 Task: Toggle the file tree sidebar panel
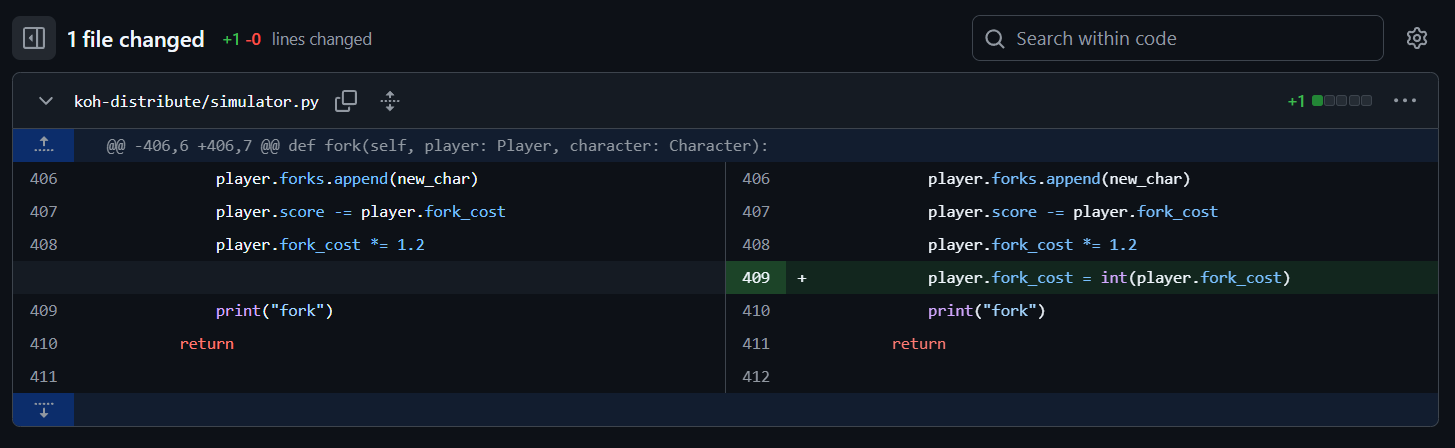click(x=34, y=39)
